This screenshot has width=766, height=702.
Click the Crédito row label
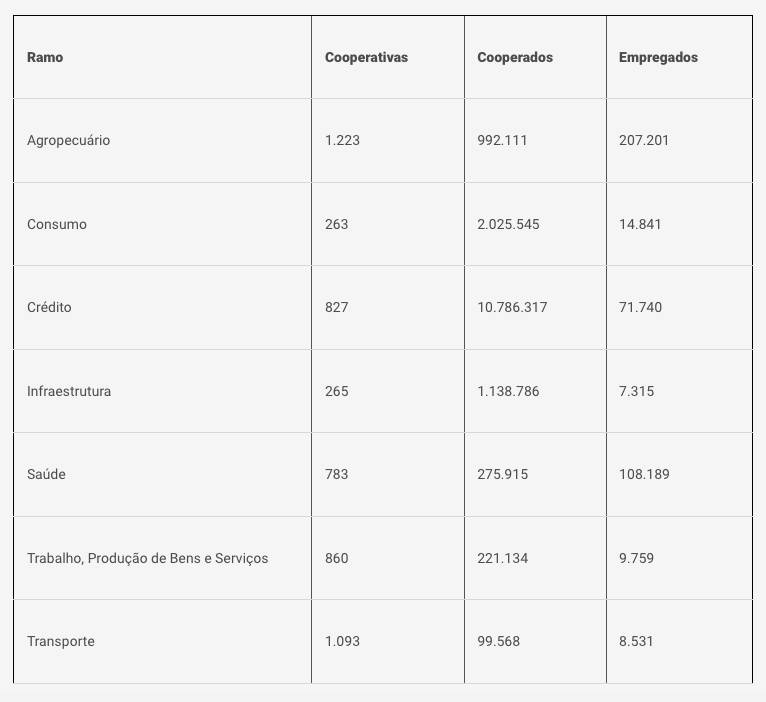click(x=49, y=307)
